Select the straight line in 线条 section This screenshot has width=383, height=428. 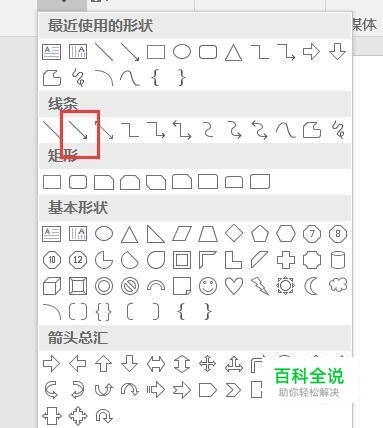coord(52,130)
